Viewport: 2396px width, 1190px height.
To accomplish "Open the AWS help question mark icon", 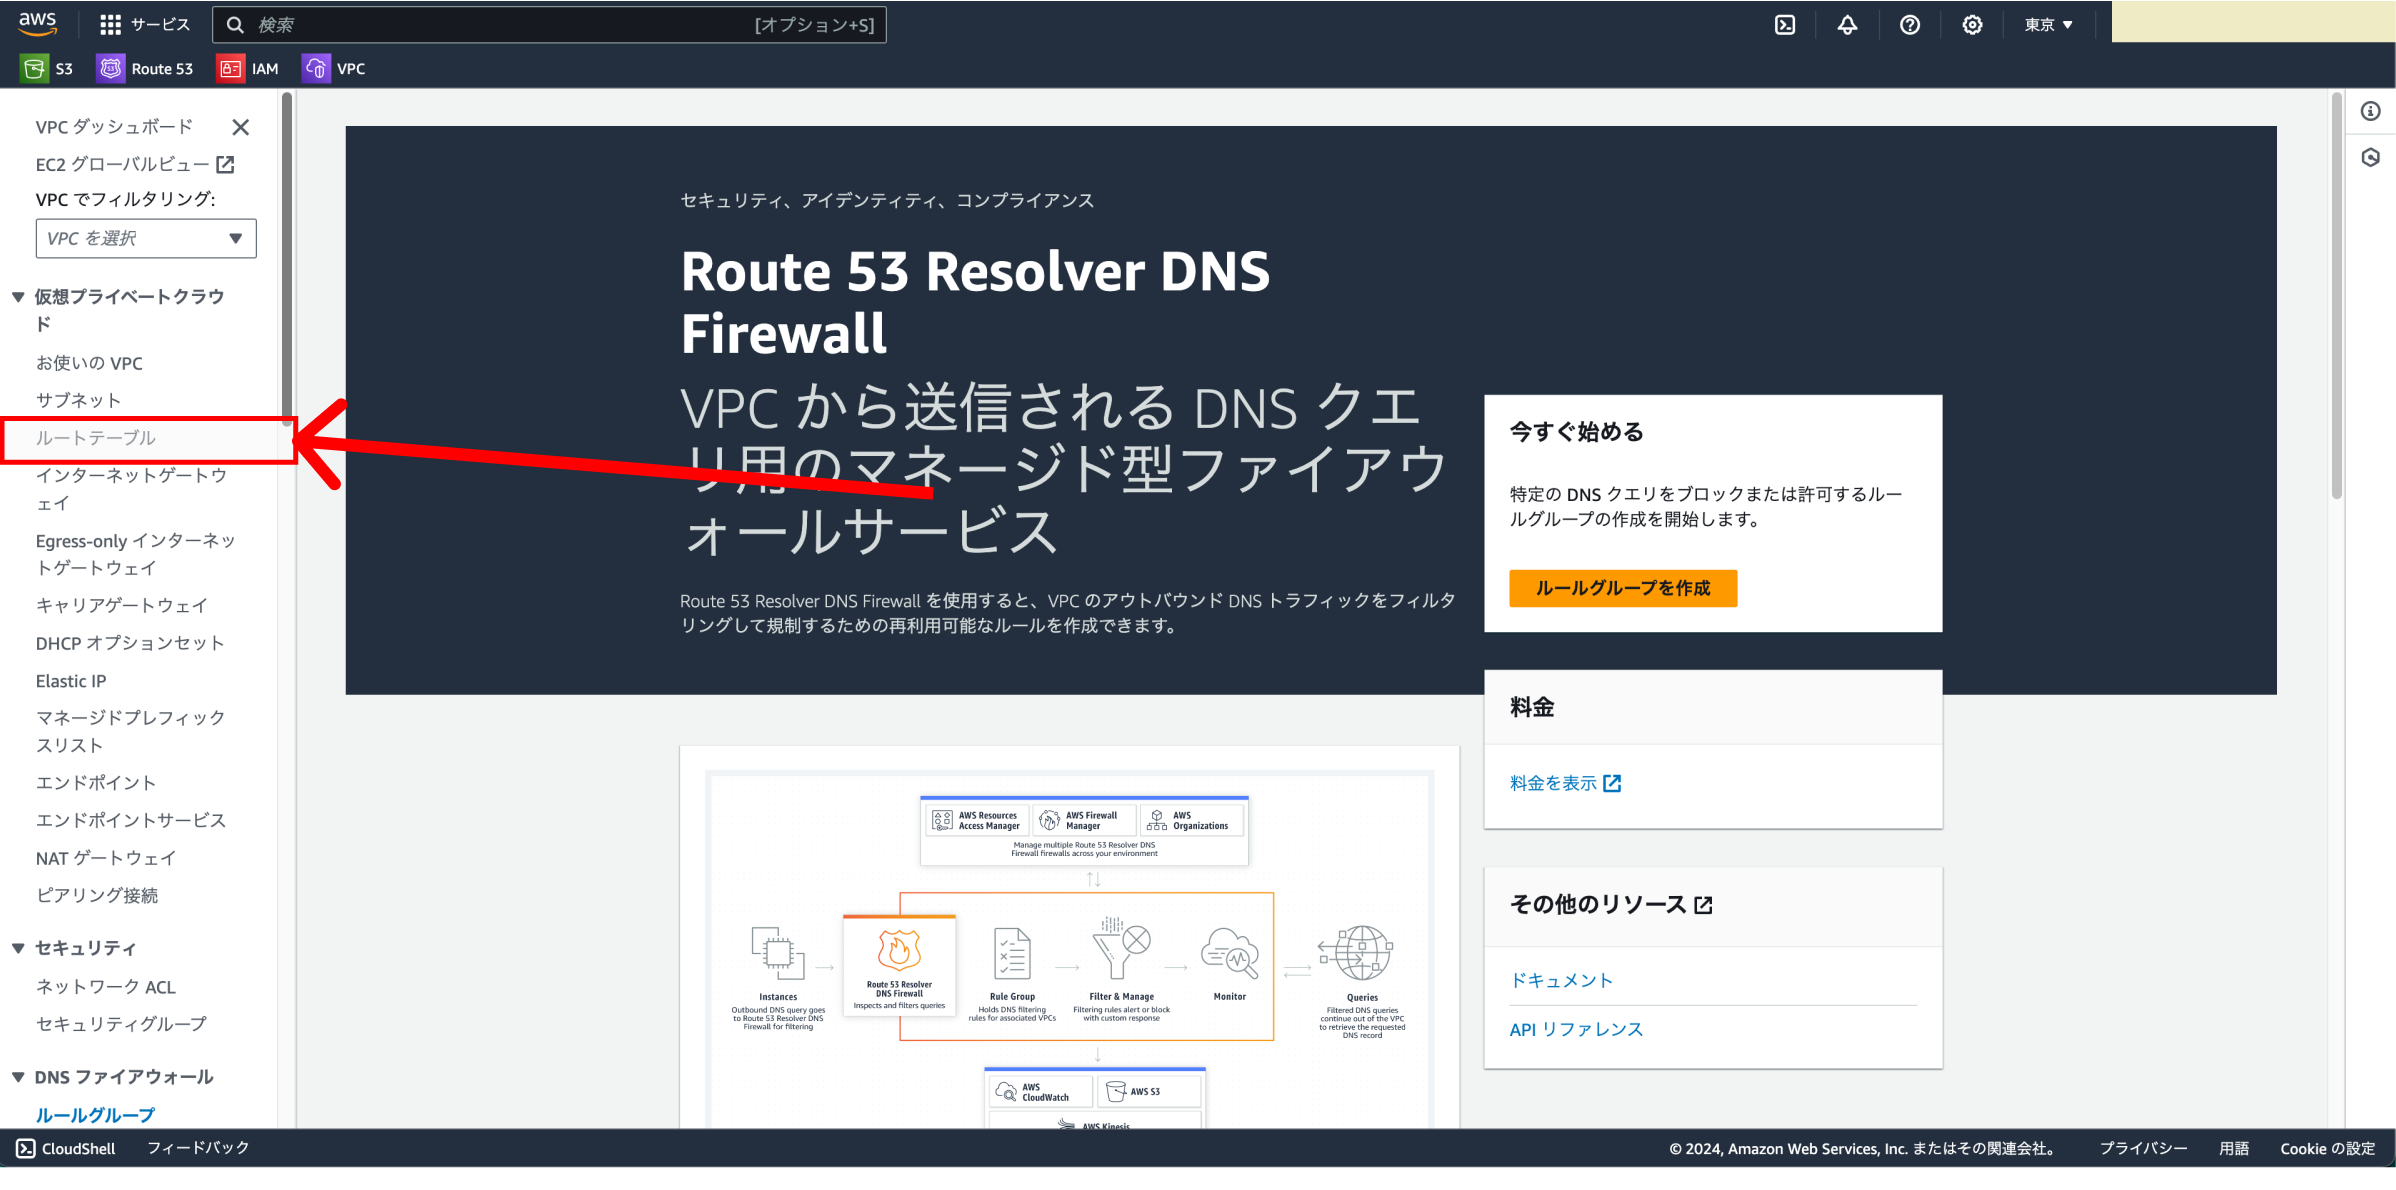I will pos(1910,24).
